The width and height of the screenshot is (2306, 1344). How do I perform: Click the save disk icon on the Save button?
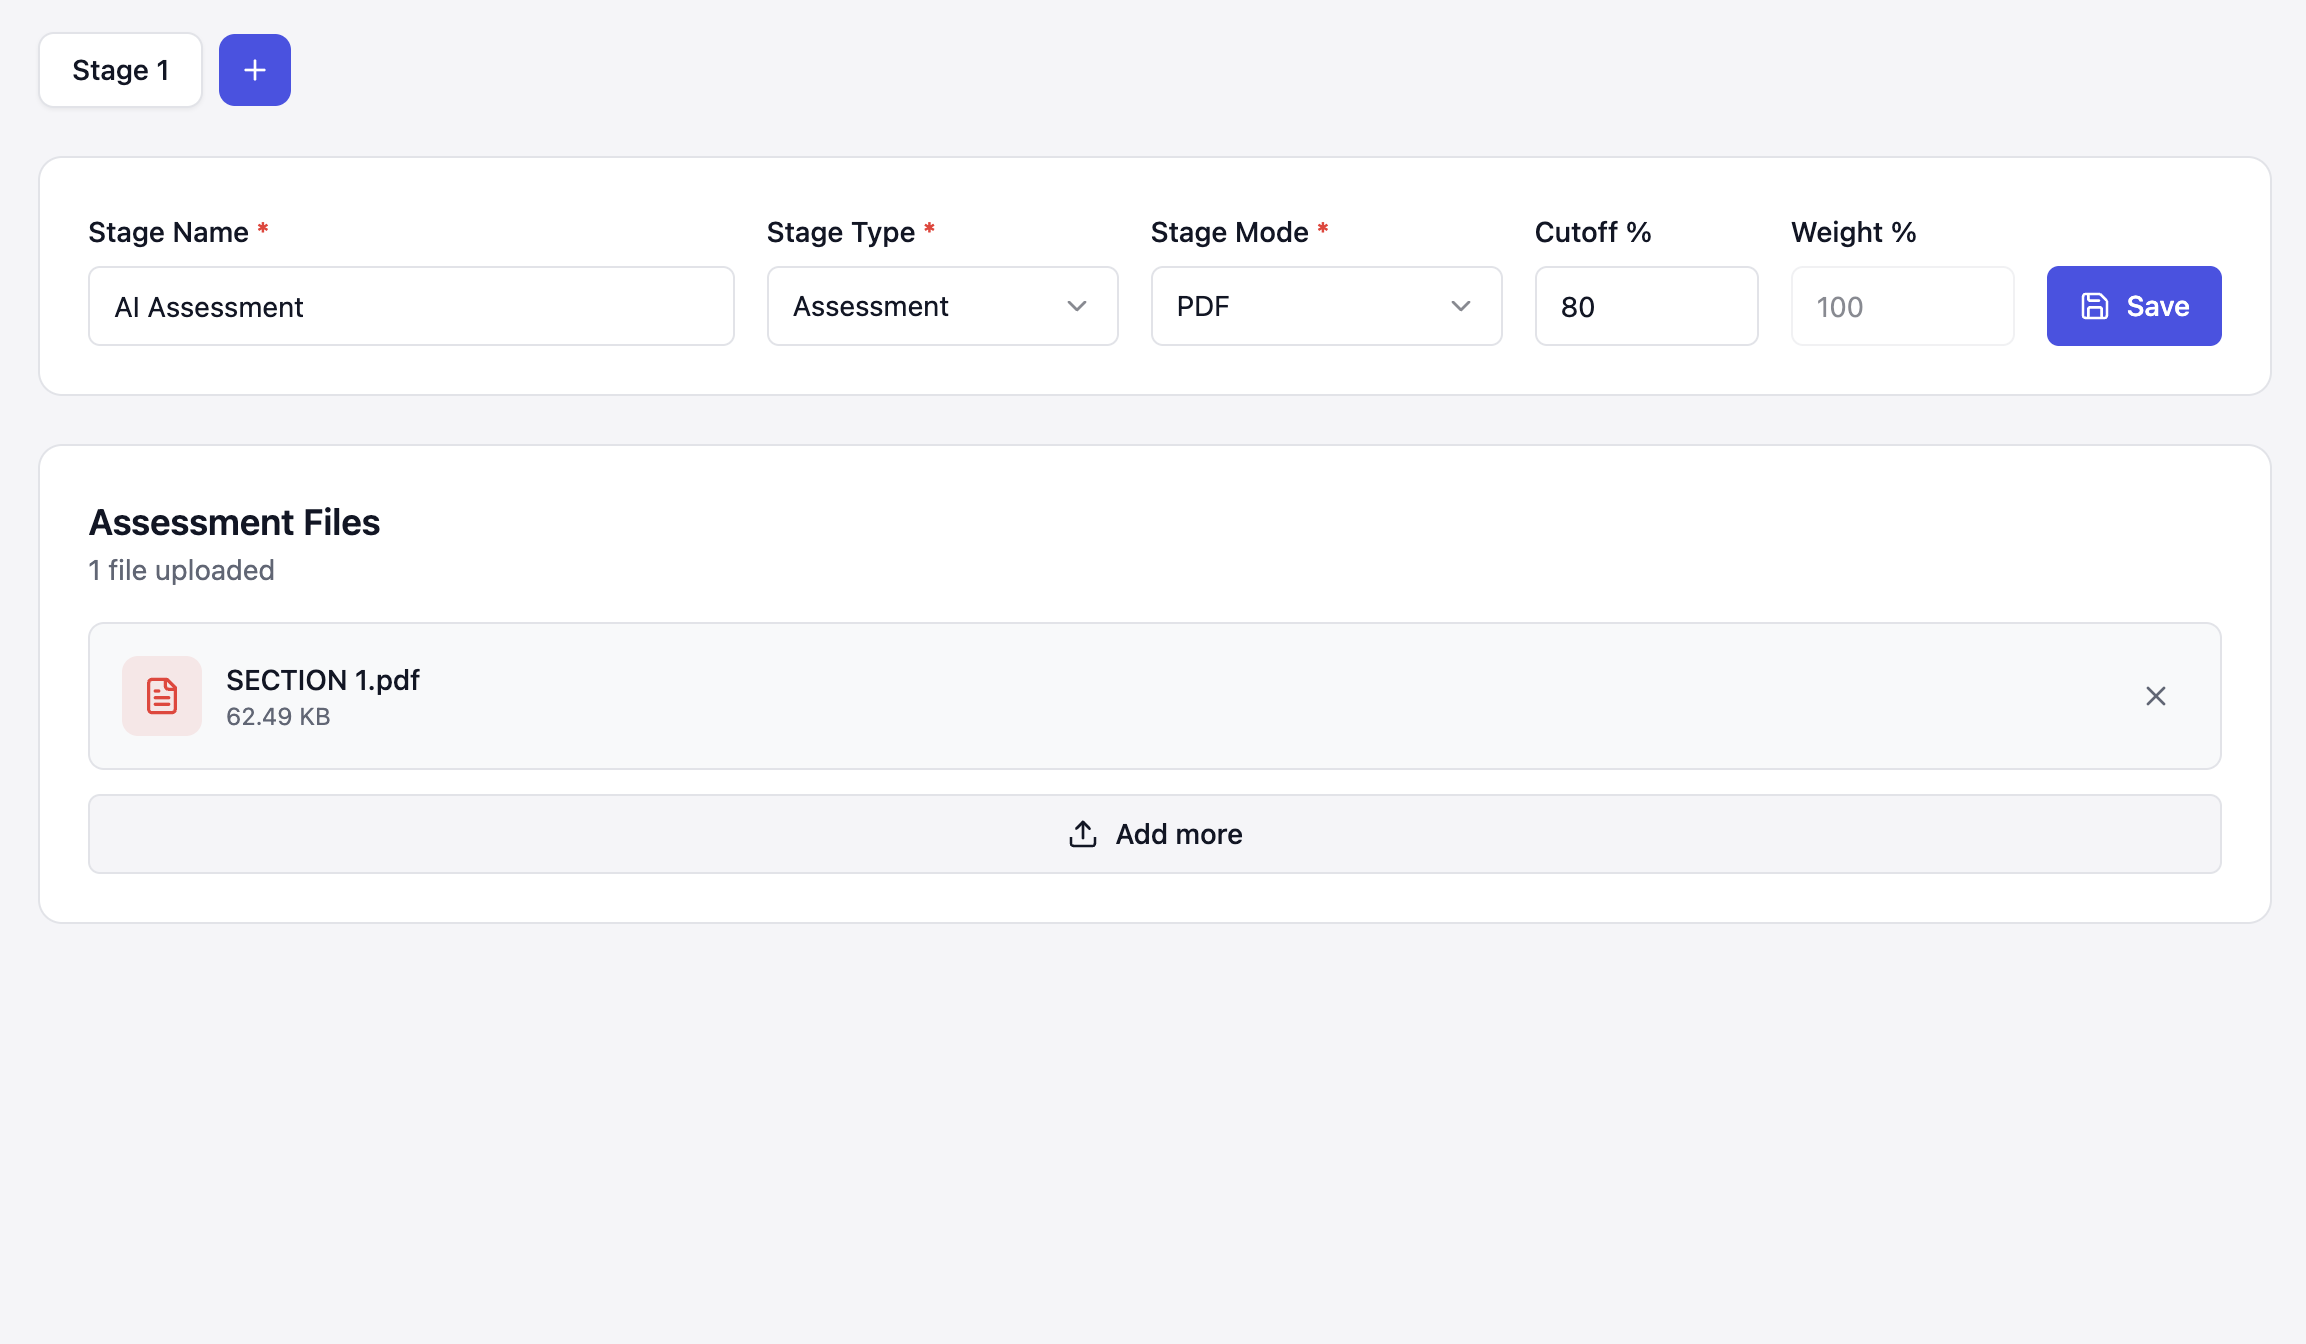click(2095, 306)
